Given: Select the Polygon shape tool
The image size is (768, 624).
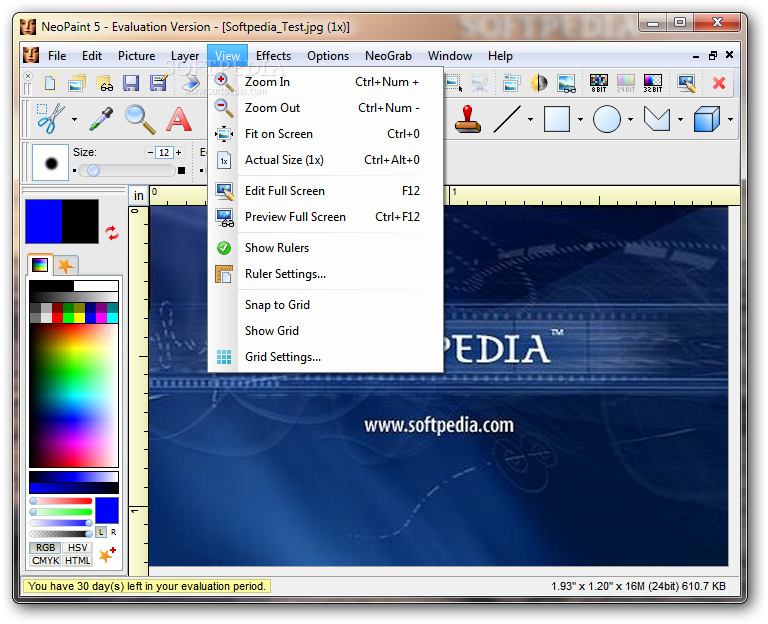Looking at the screenshot, I should (656, 119).
